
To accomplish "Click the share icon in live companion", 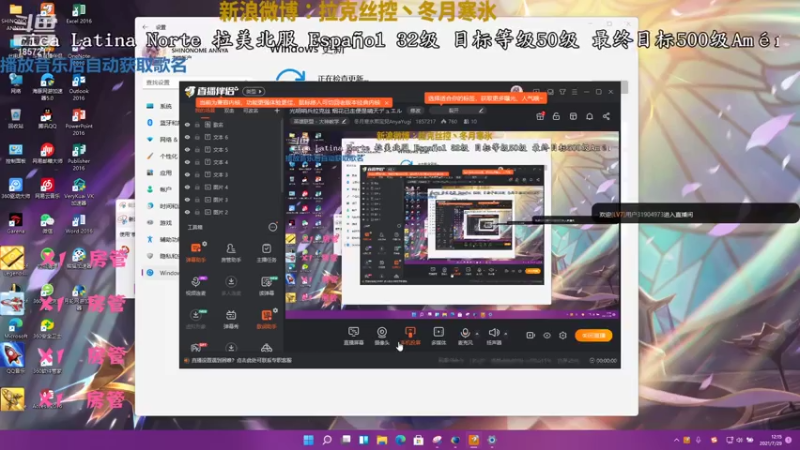I will [x=606, y=116].
